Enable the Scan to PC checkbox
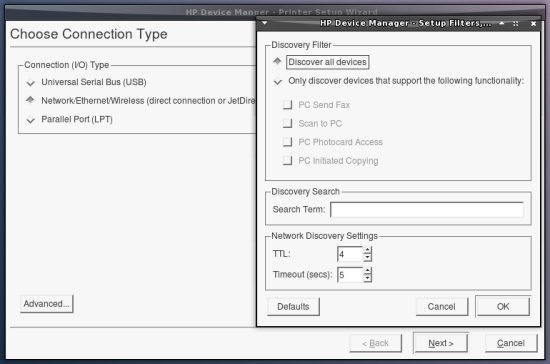This screenshot has height=364, width=550. 288,123
